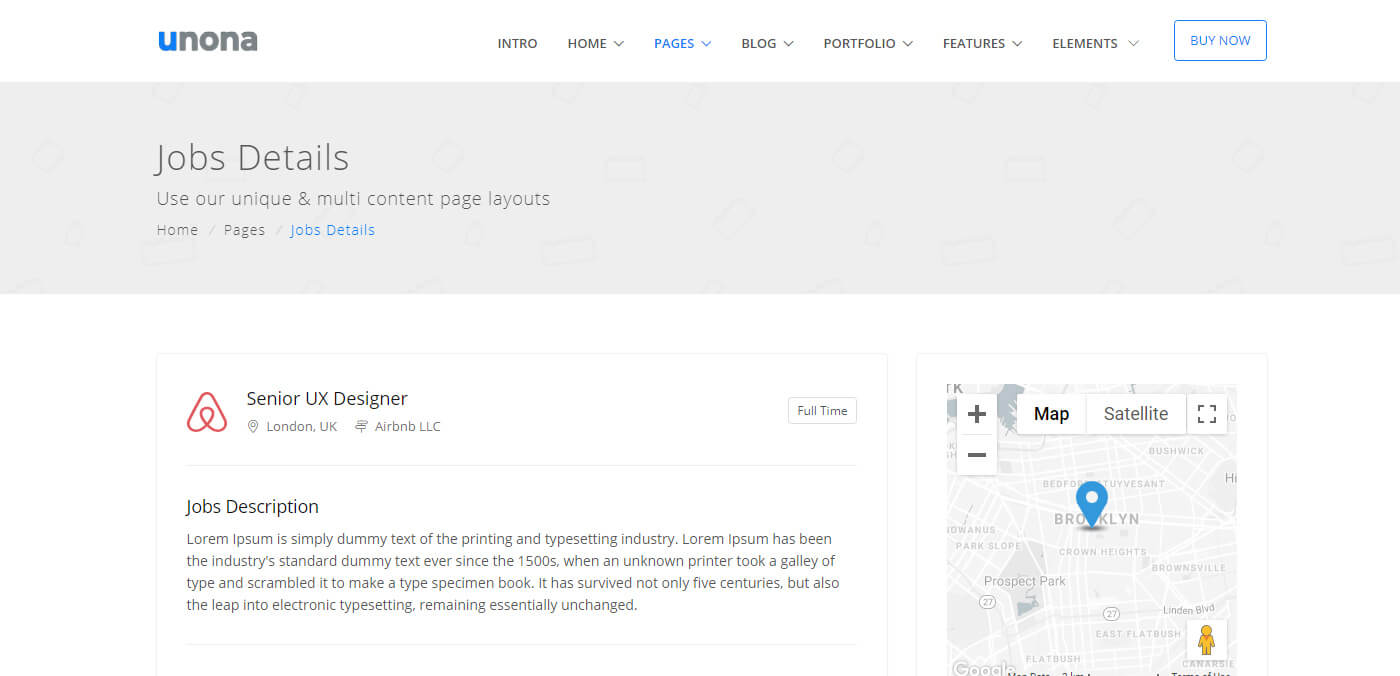Click the BUY NOW button

point(1220,40)
